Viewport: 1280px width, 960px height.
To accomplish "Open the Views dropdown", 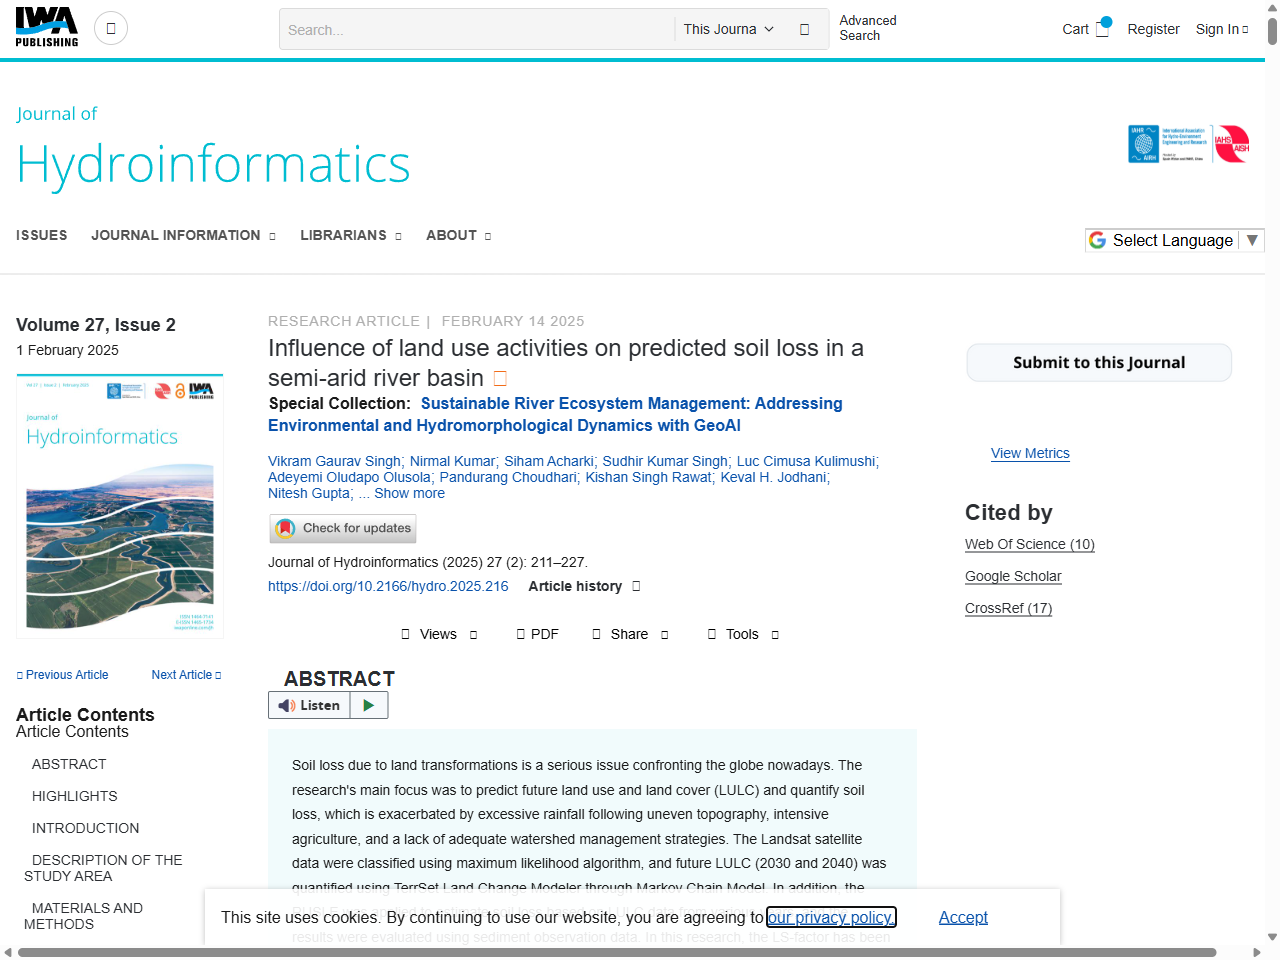I will (439, 634).
